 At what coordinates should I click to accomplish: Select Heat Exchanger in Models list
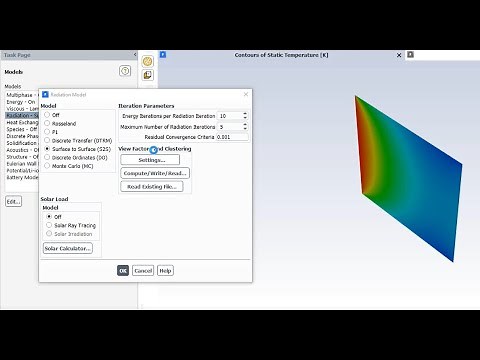(x=22, y=122)
